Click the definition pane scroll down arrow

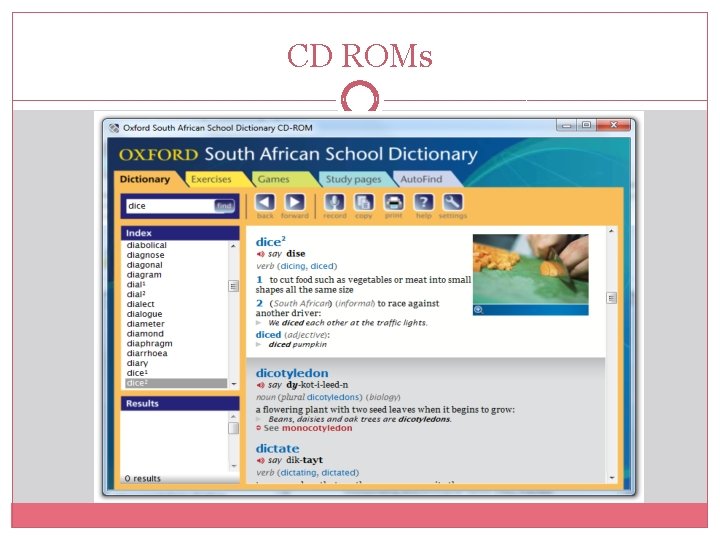[x=611, y=478]
